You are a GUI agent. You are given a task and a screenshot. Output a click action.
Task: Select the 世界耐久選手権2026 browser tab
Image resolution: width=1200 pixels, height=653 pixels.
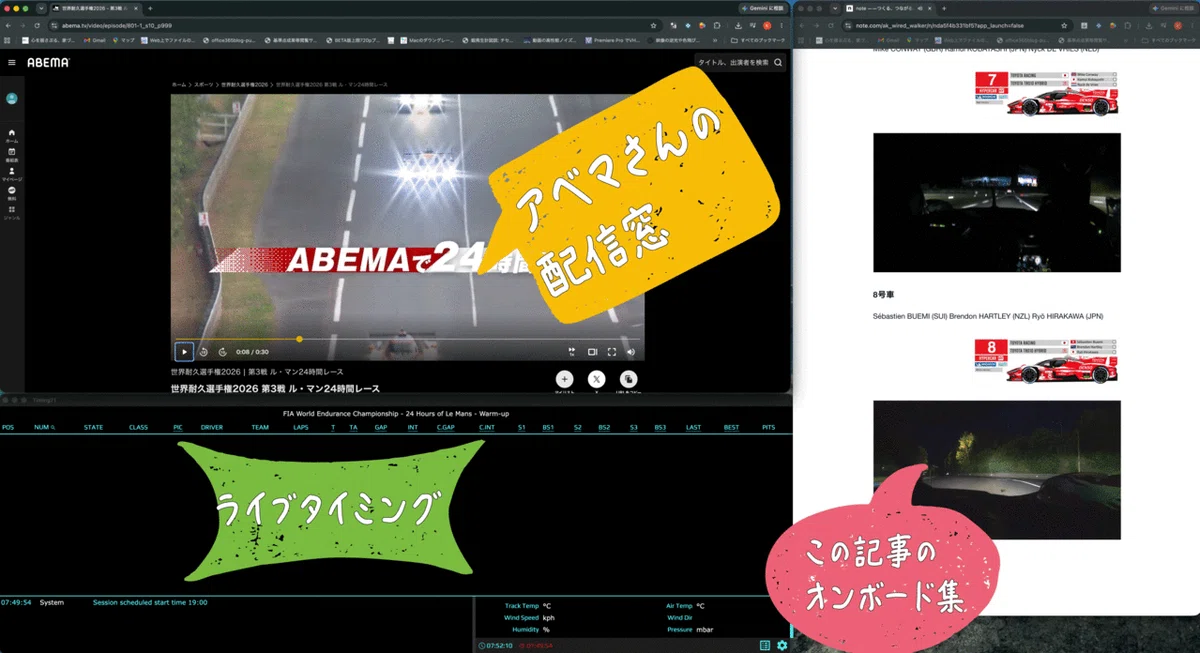(x=96, y=8)
